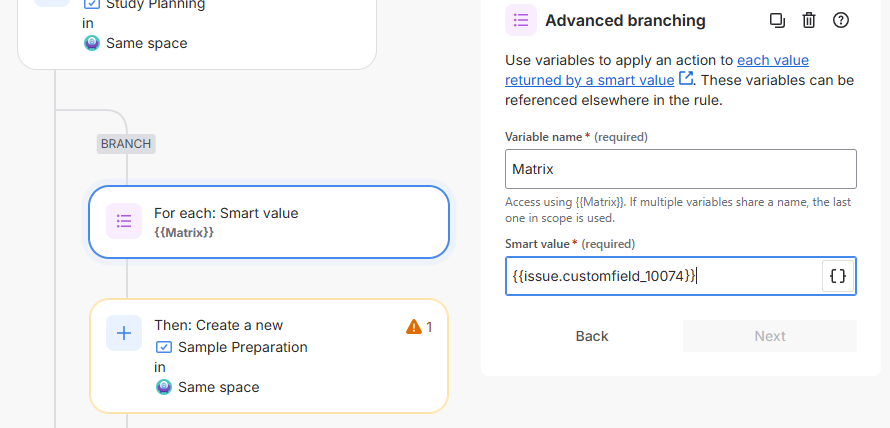The height and width of the screenshot is (428, 890).
Task: Open the external link icon after smart value
Action: [686, 79]
